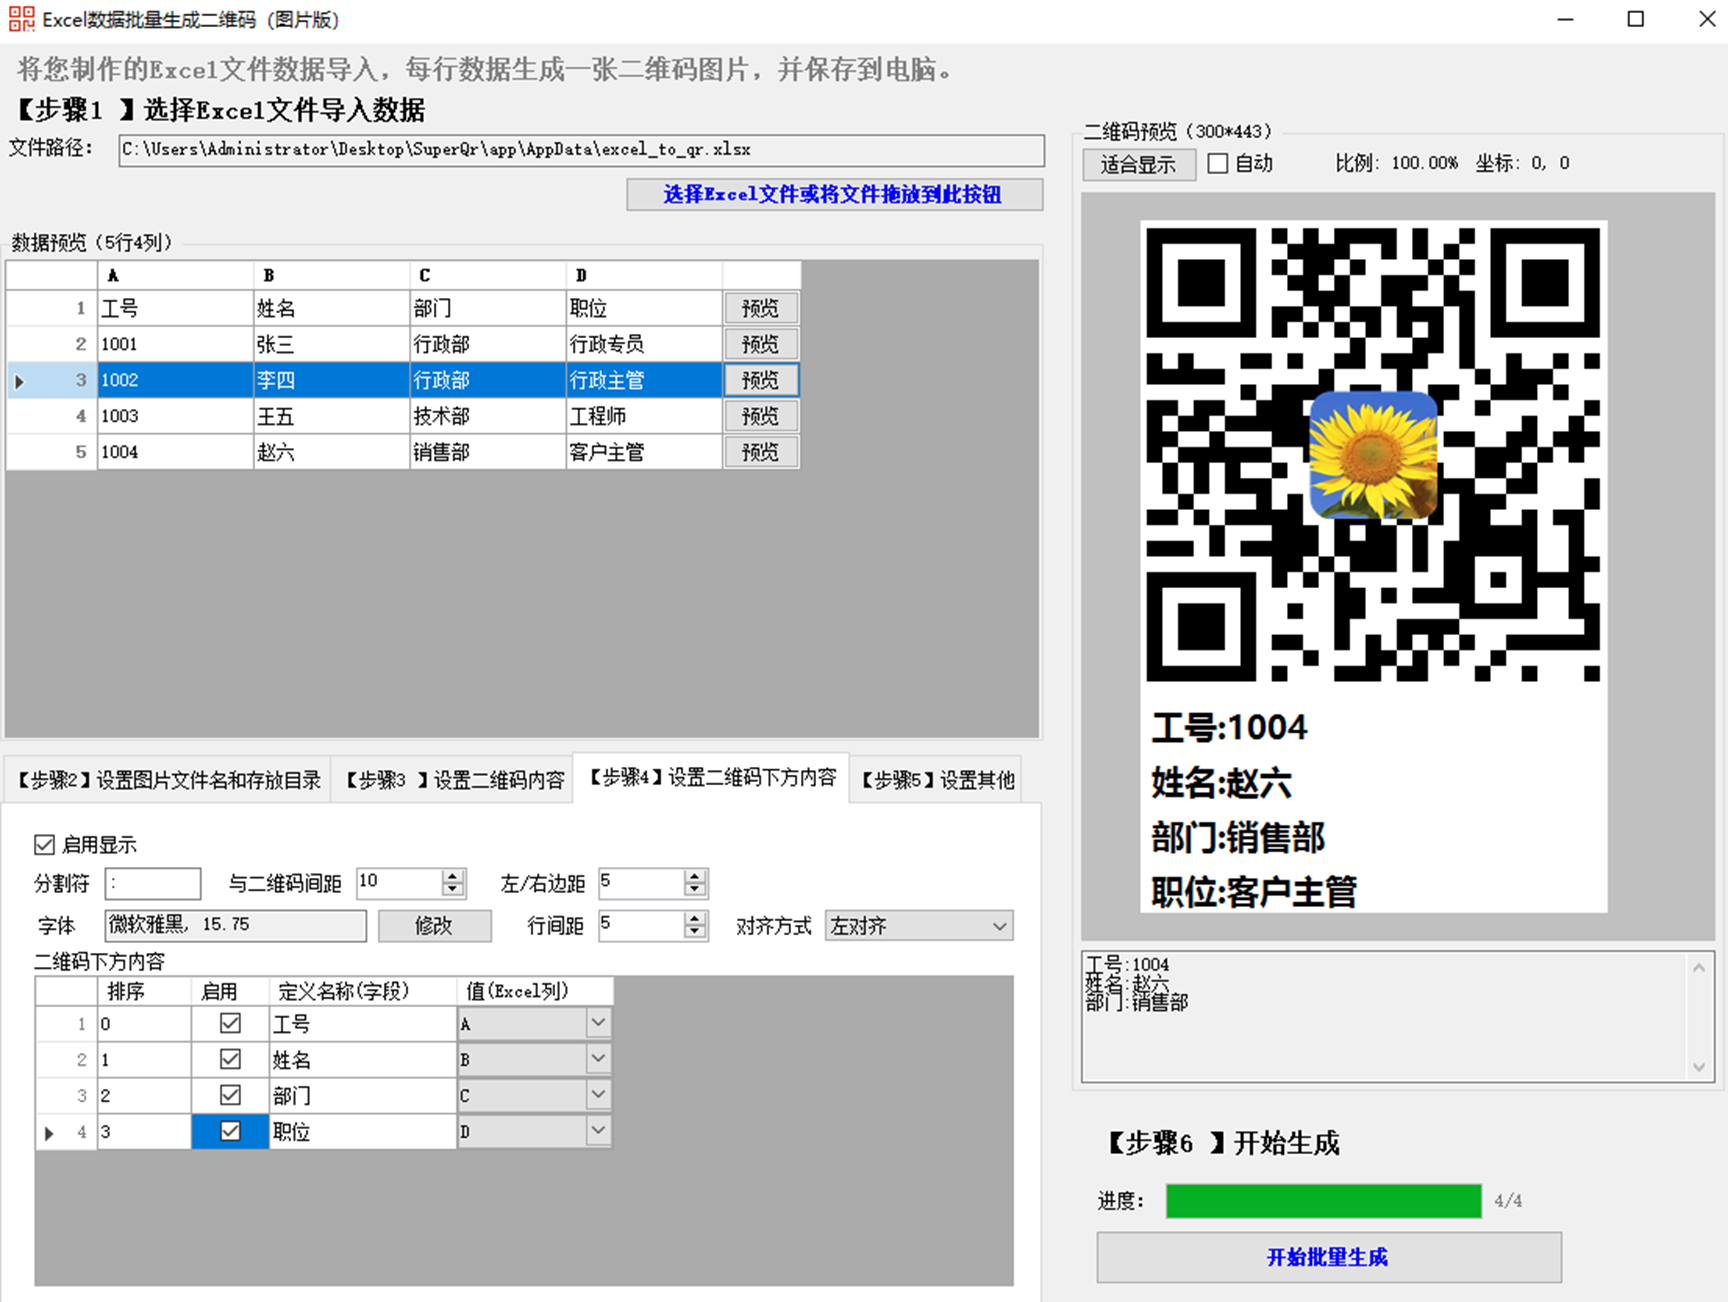Image resolution: width=1728 pixels, height=1302 pixels.
Task: Select cell 1003 in data preview
Action: (x=175, y=416)
